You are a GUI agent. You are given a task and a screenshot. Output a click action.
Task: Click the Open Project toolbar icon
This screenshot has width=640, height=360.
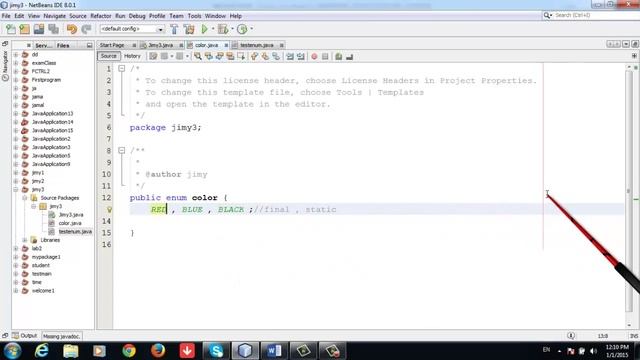click(x=39, y=29)
